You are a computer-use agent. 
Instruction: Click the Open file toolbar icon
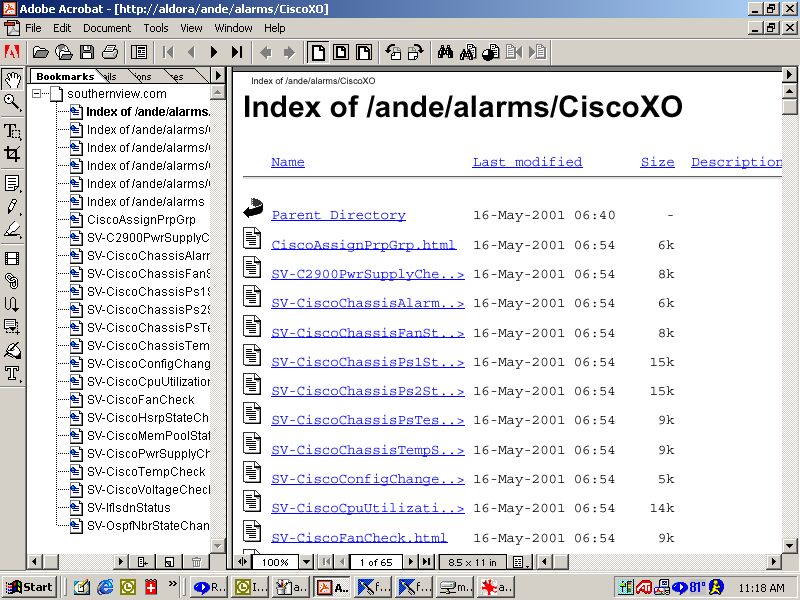pyautogui.click(x=40, y=52)
